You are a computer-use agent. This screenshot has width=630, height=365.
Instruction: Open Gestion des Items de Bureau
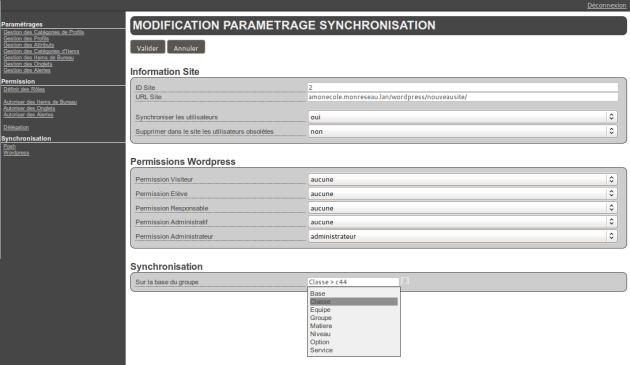tap(39, 57)
